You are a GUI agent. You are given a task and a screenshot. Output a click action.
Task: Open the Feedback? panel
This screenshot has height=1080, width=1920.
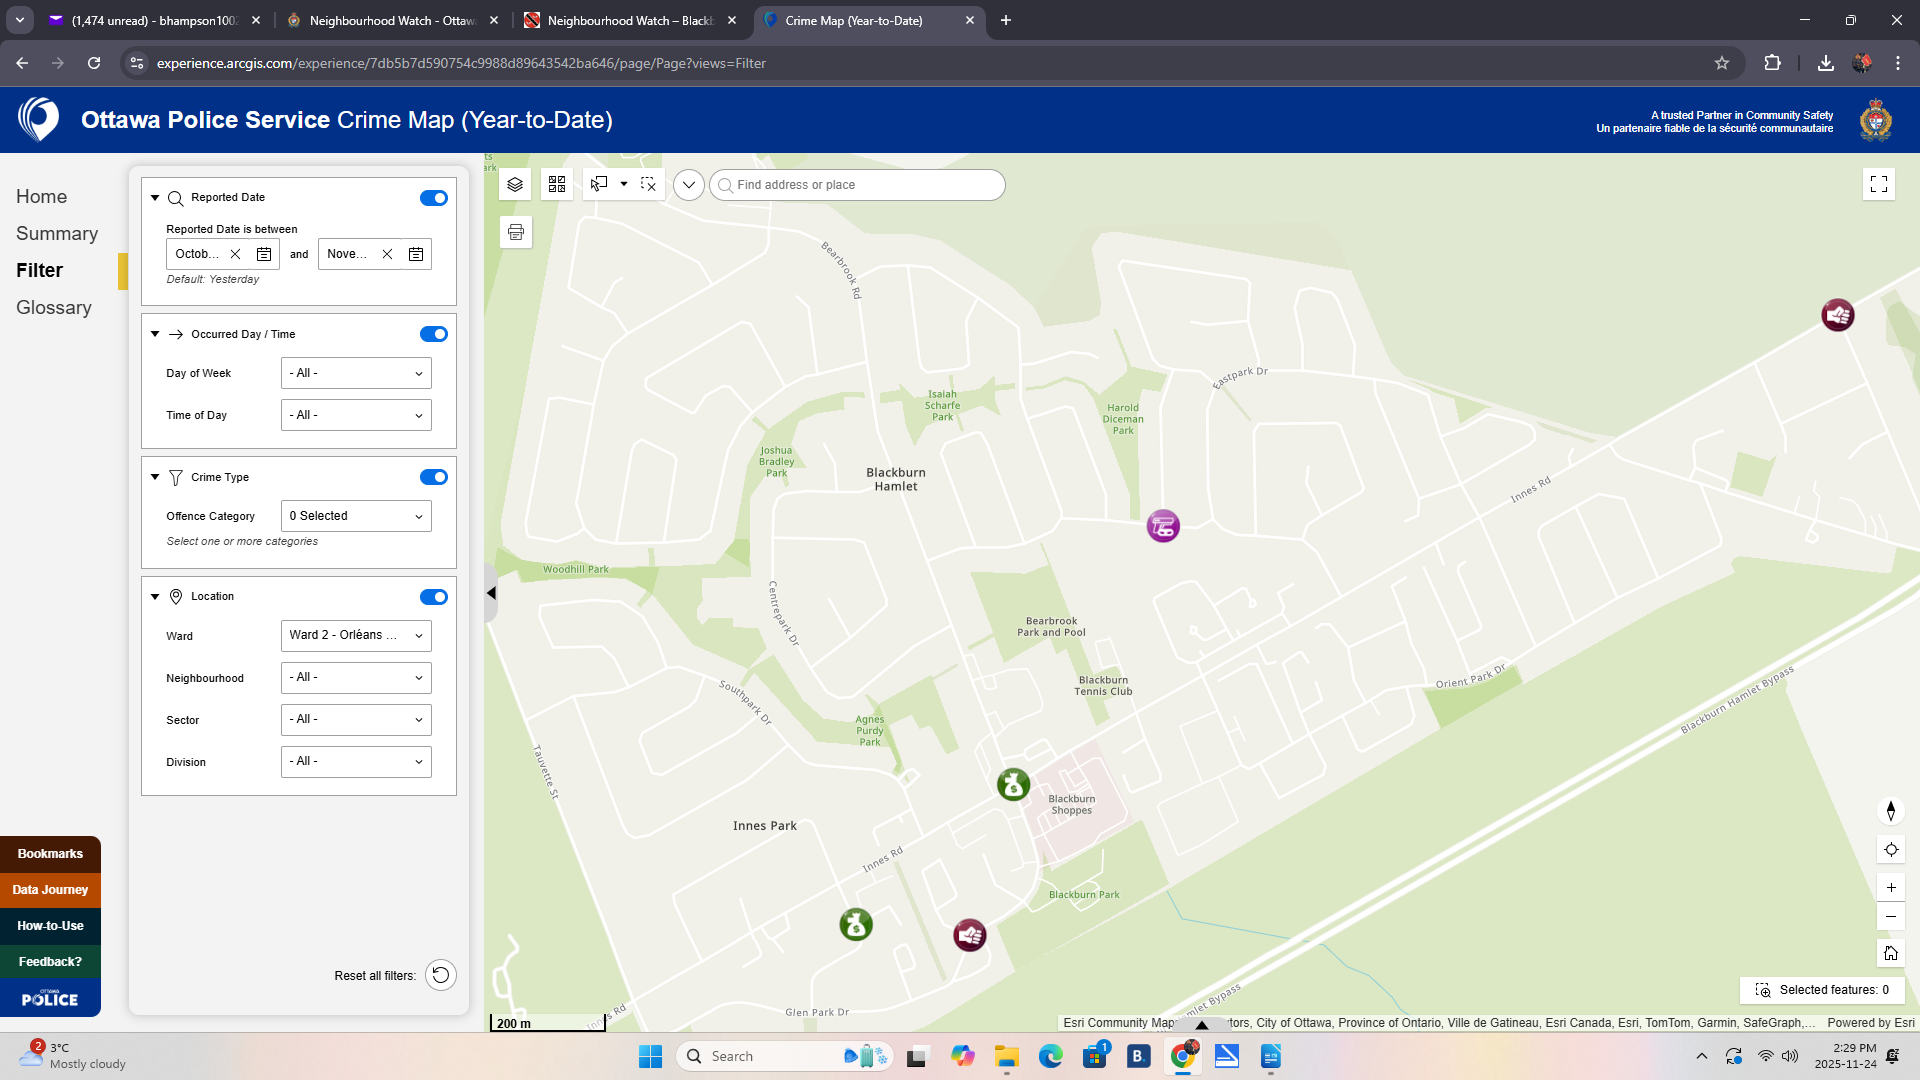click(x=50, y=961)
